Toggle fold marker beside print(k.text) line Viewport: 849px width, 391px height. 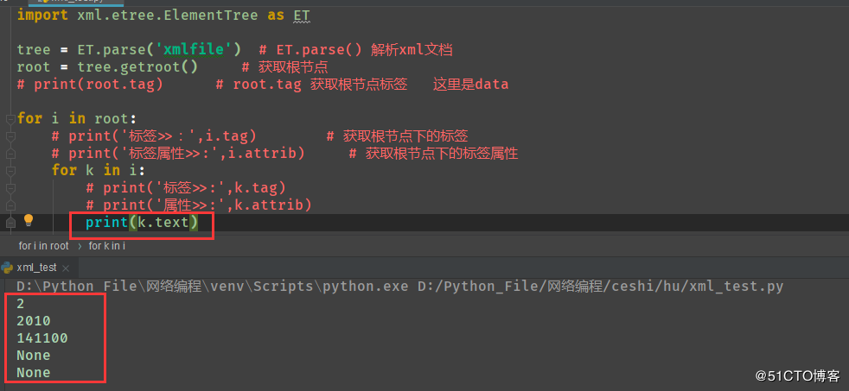[9, 223]
